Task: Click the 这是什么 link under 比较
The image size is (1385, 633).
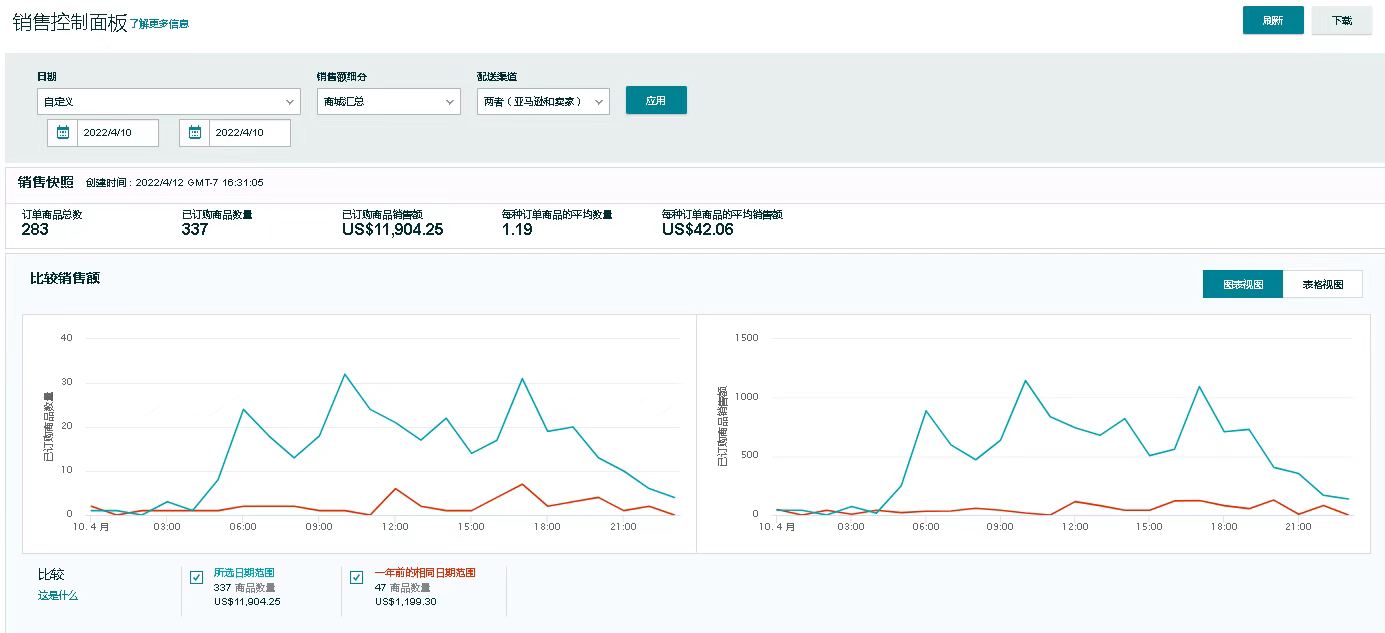Action: pos(58,595)
